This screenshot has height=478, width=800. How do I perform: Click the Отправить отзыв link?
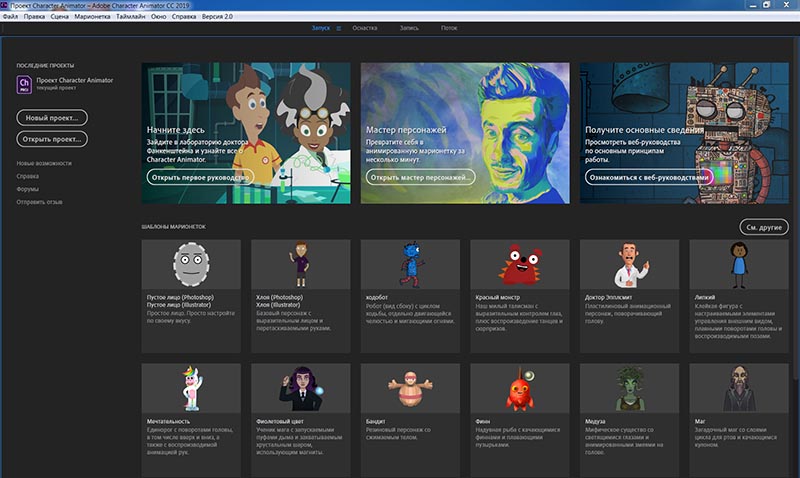point(39,202)
